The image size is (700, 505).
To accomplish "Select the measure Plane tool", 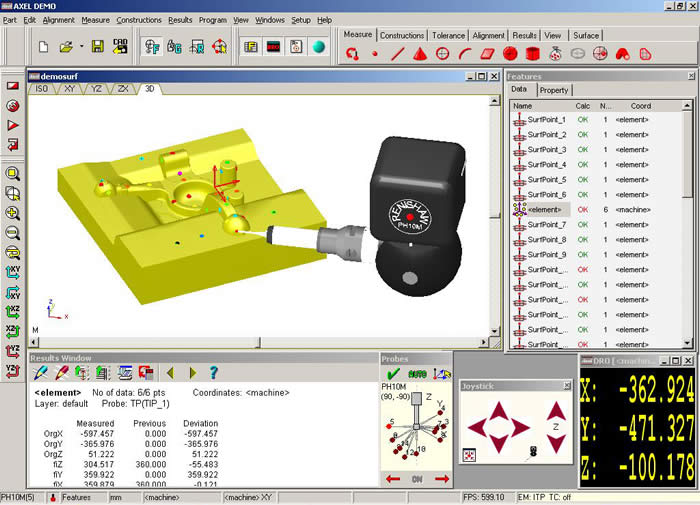I will pyautogui.click(x=488, y=54).
